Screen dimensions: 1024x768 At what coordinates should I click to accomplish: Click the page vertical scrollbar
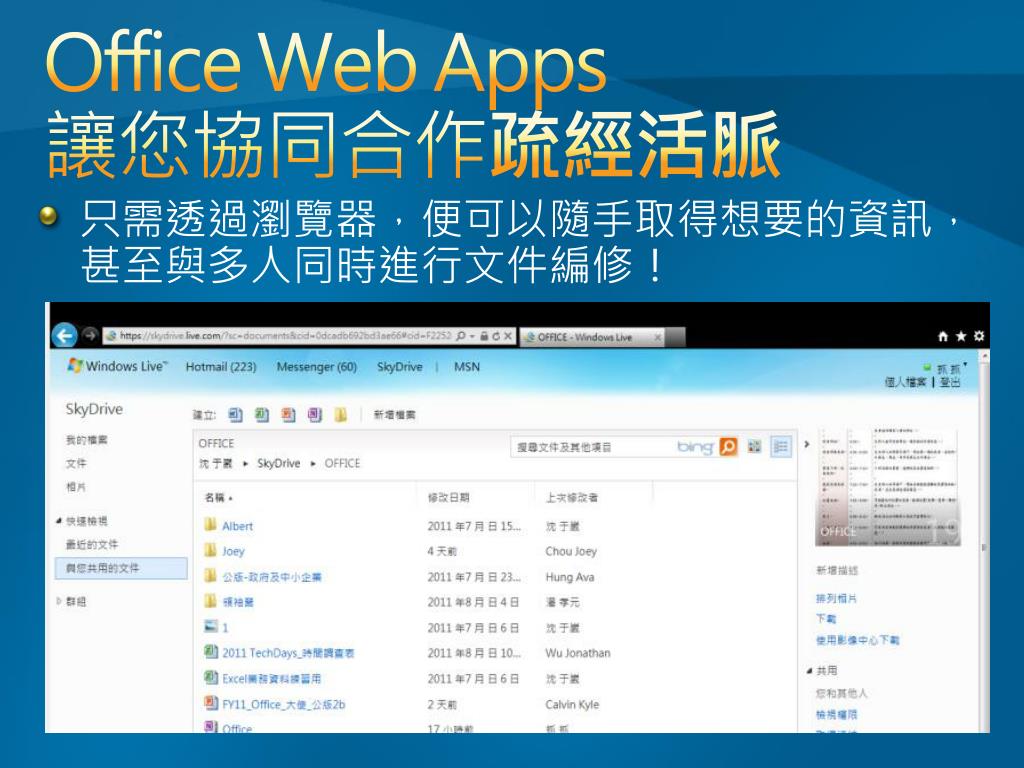(984, 541)
